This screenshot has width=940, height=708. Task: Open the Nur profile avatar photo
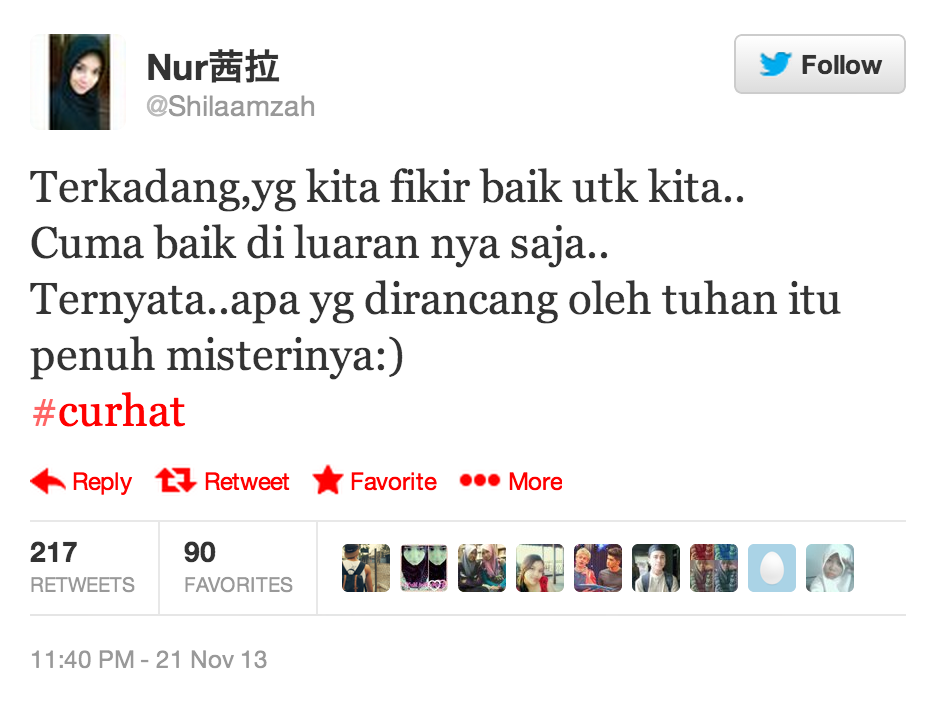(x=79, y=82)
